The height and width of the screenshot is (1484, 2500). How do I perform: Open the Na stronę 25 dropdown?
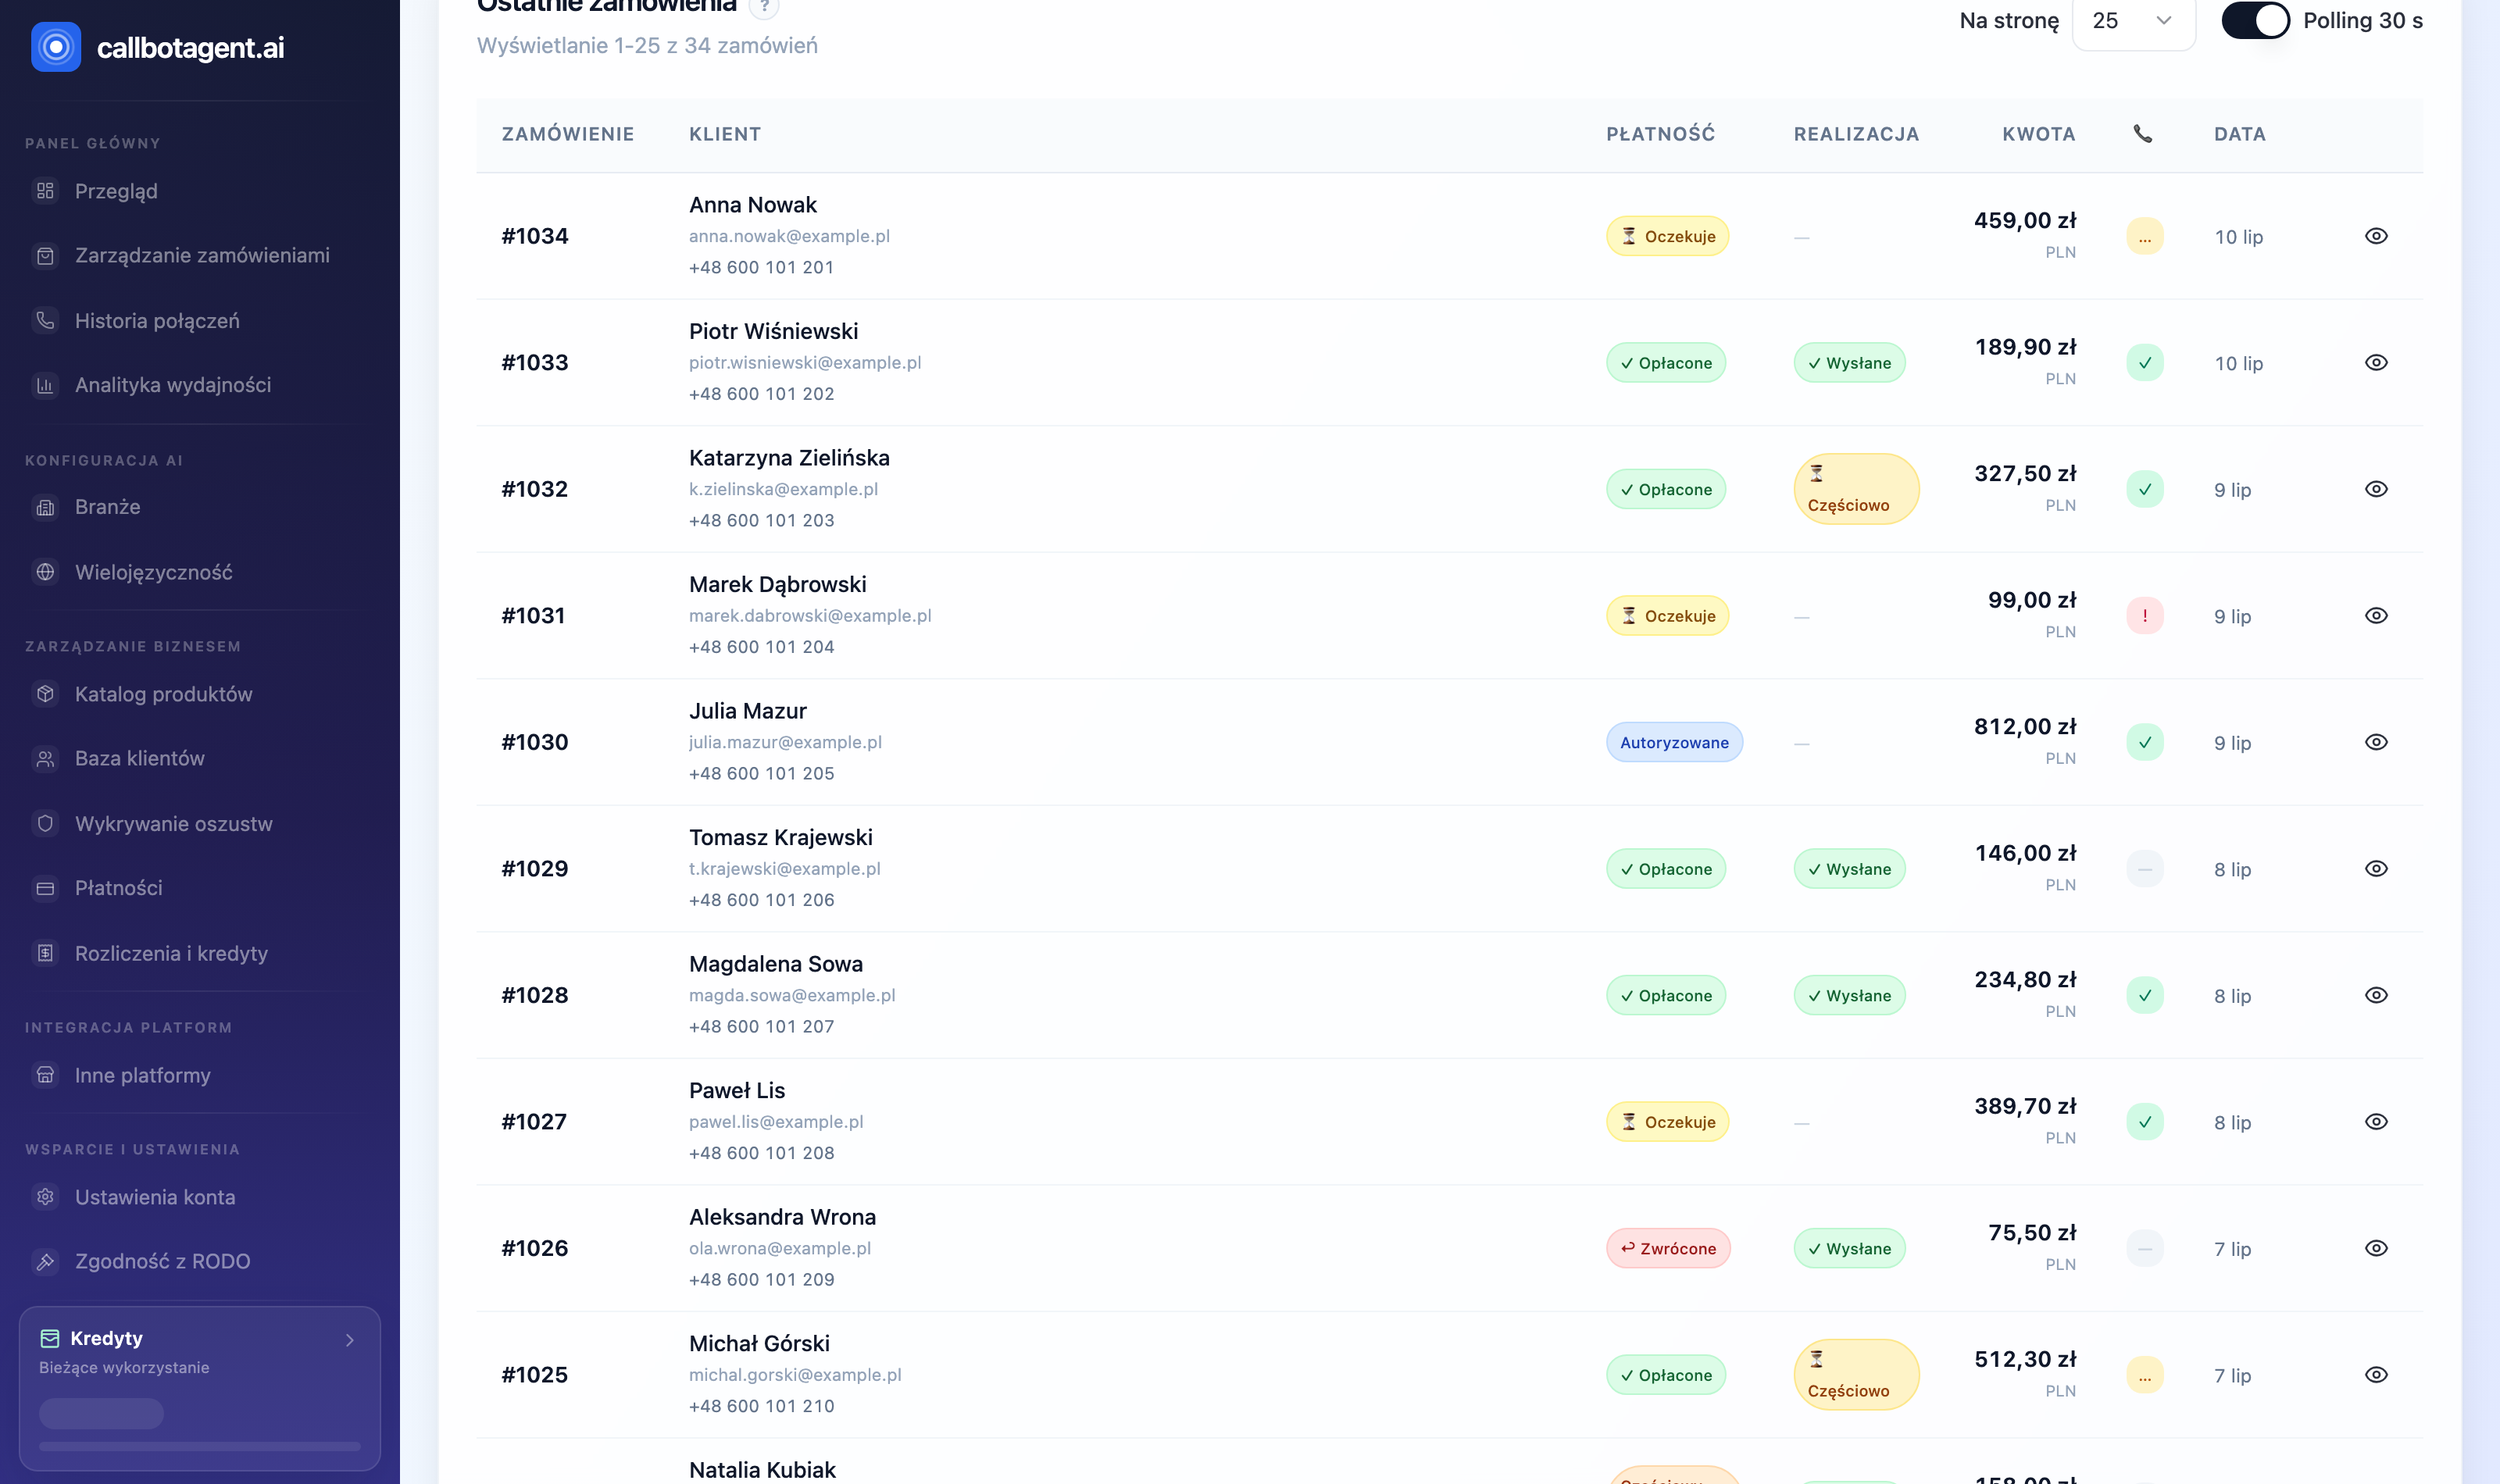click(2133, 21)
